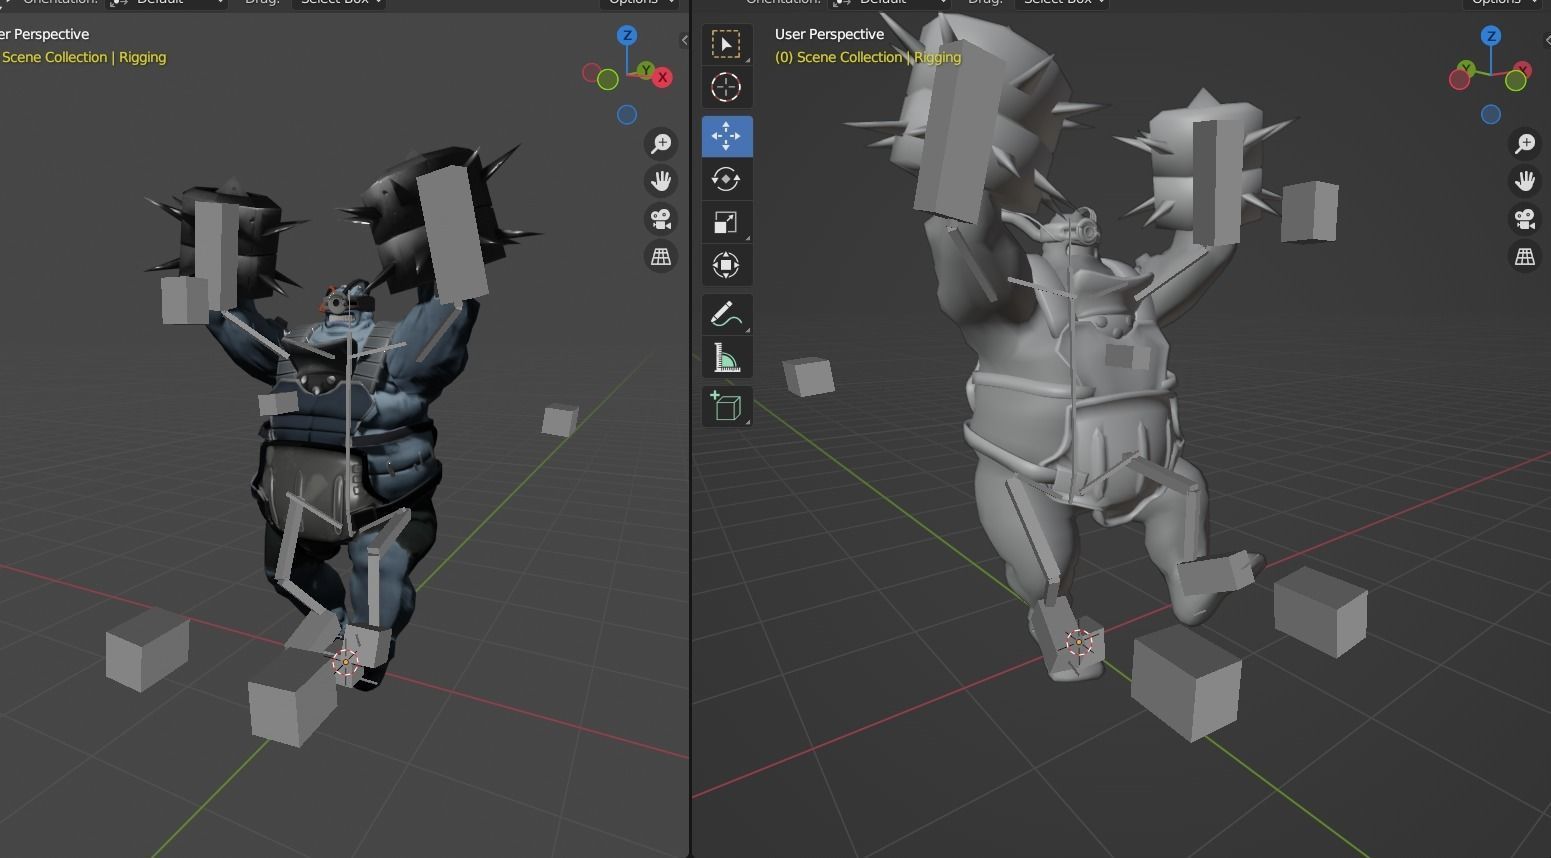Toggle camera view in left viewport
This screenshot has height=858, width=1551.
661,219
